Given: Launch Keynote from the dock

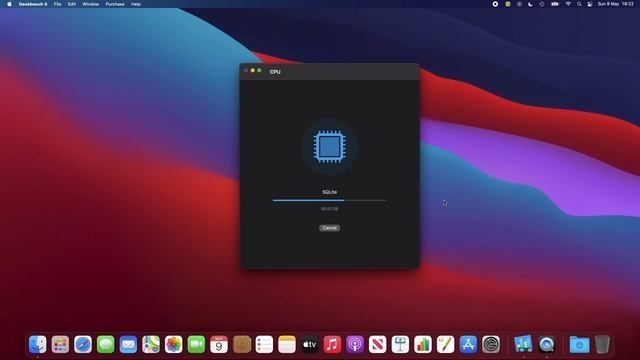Looking at the screenshot, I should coord(400,344).
